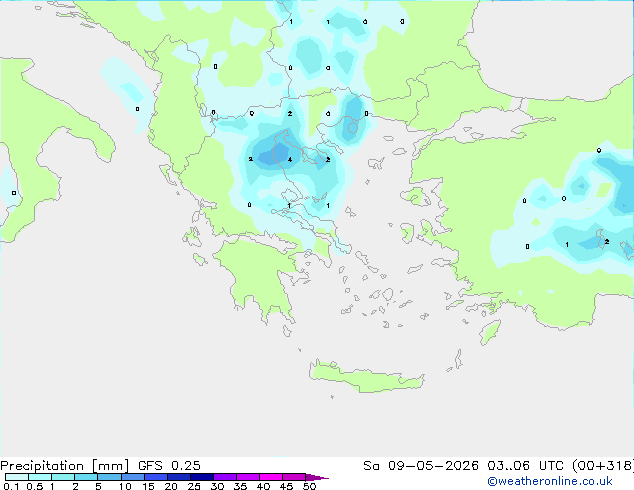Click the '03..06 UTC' time text

pos(526,466)
